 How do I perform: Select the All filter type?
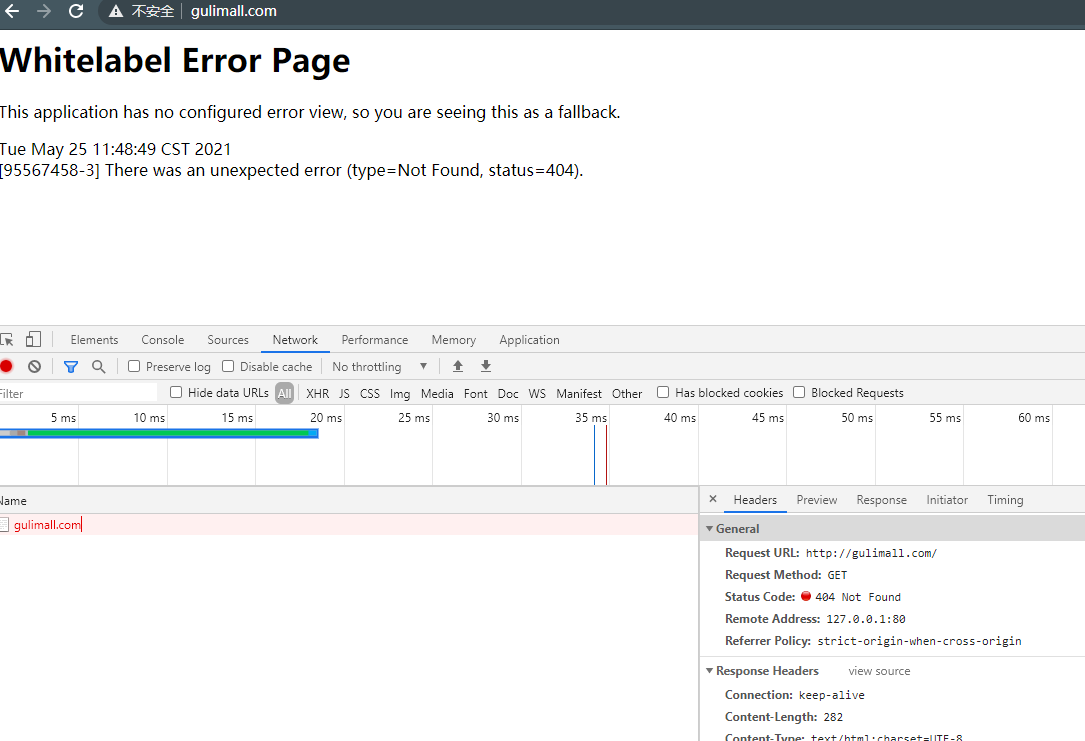pos(284,393)
